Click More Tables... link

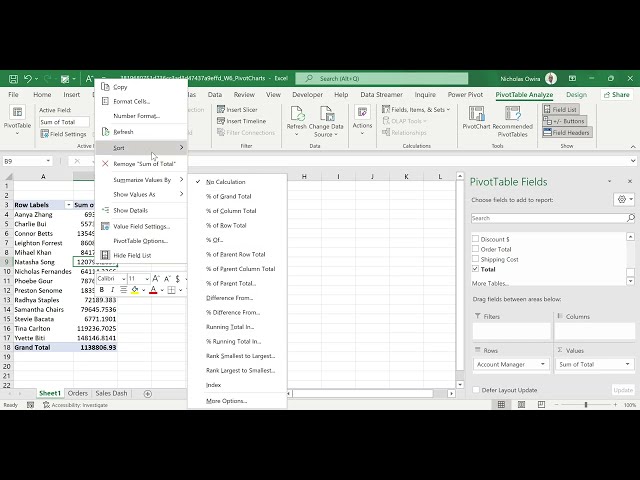490,283
